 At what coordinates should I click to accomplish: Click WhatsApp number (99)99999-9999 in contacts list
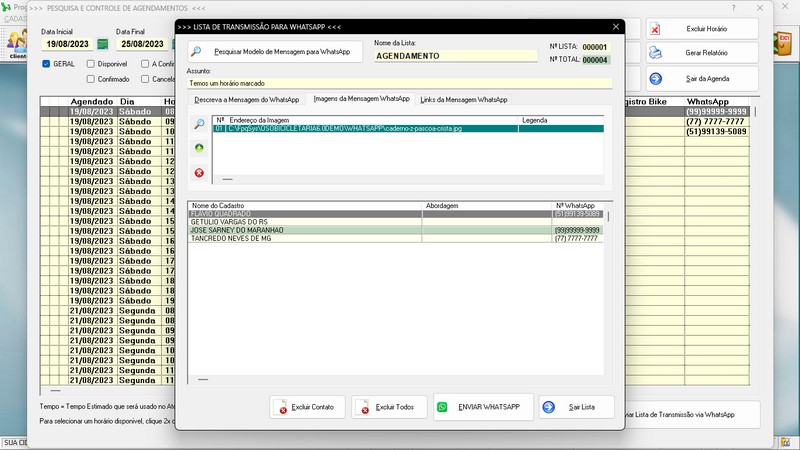(577, 230)
